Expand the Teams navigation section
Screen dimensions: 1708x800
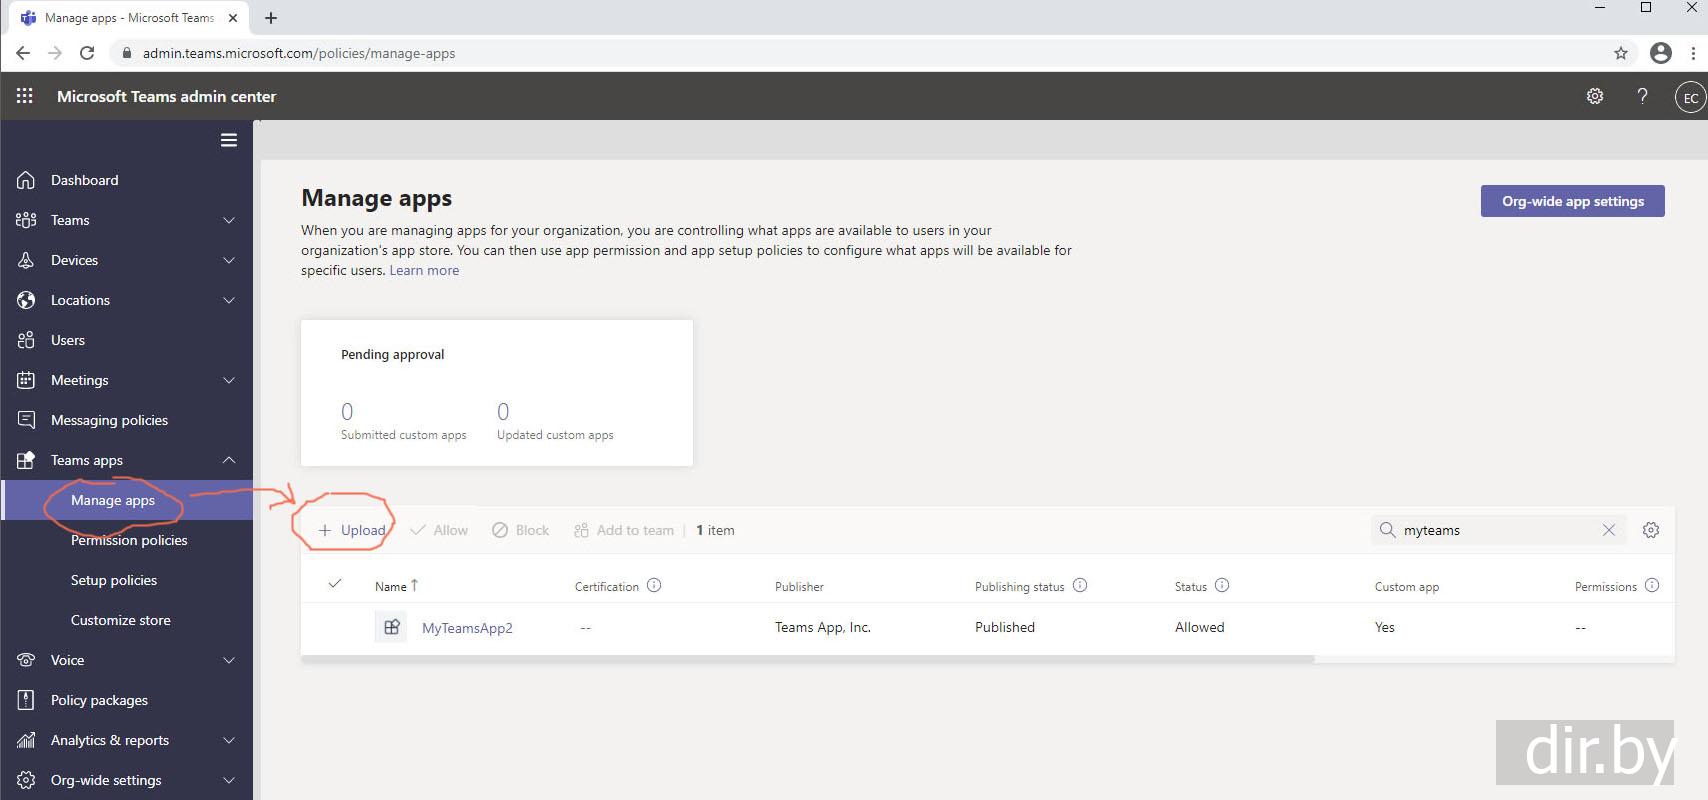click(229, 220)
